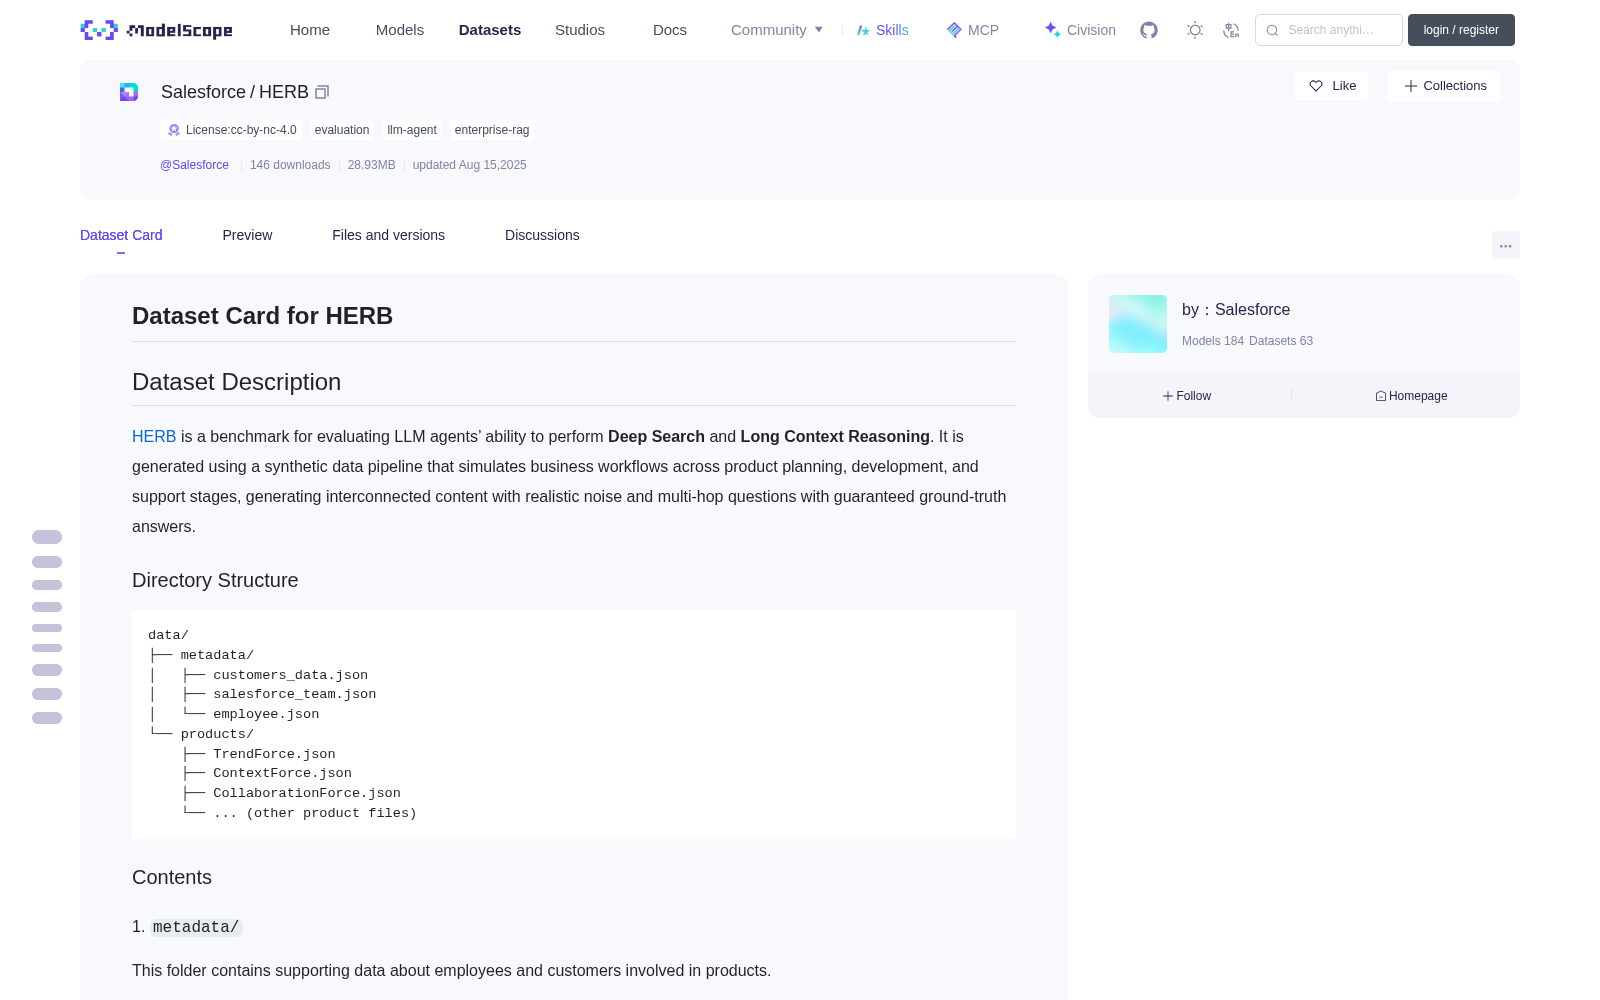1600x1000 pixels.
Task: Click the Datasets 63 count
Action: coord(1281,341)
